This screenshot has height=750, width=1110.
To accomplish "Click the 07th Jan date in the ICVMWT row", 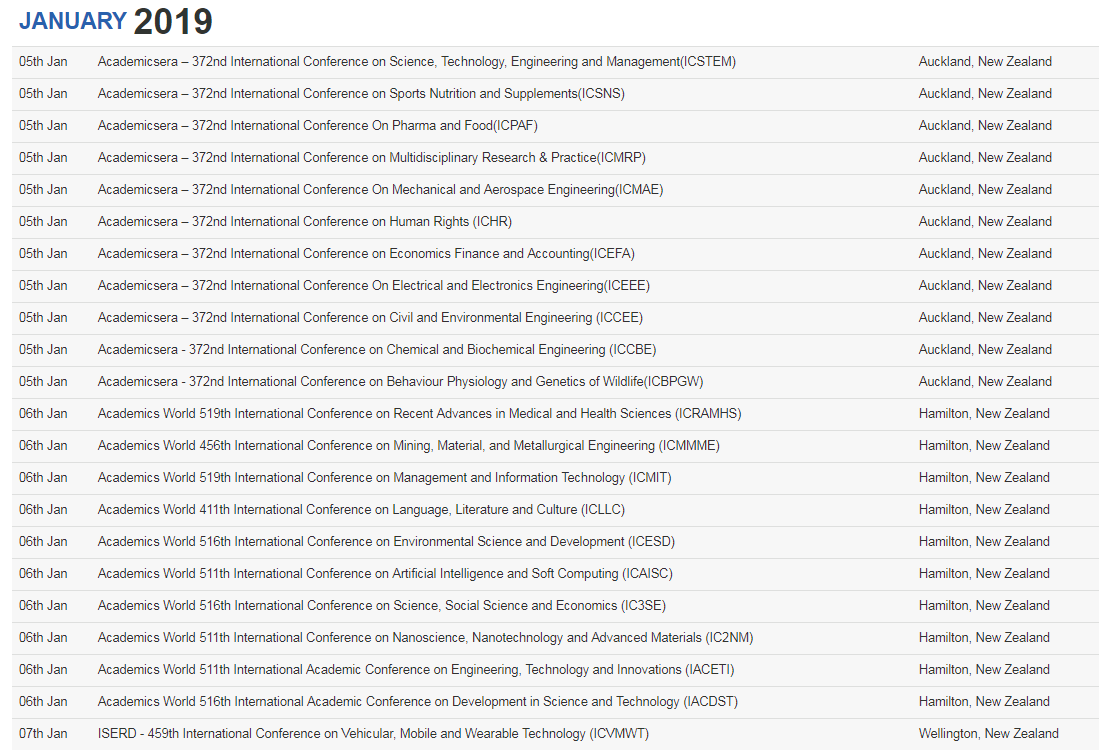I will (x=43, y=734).
